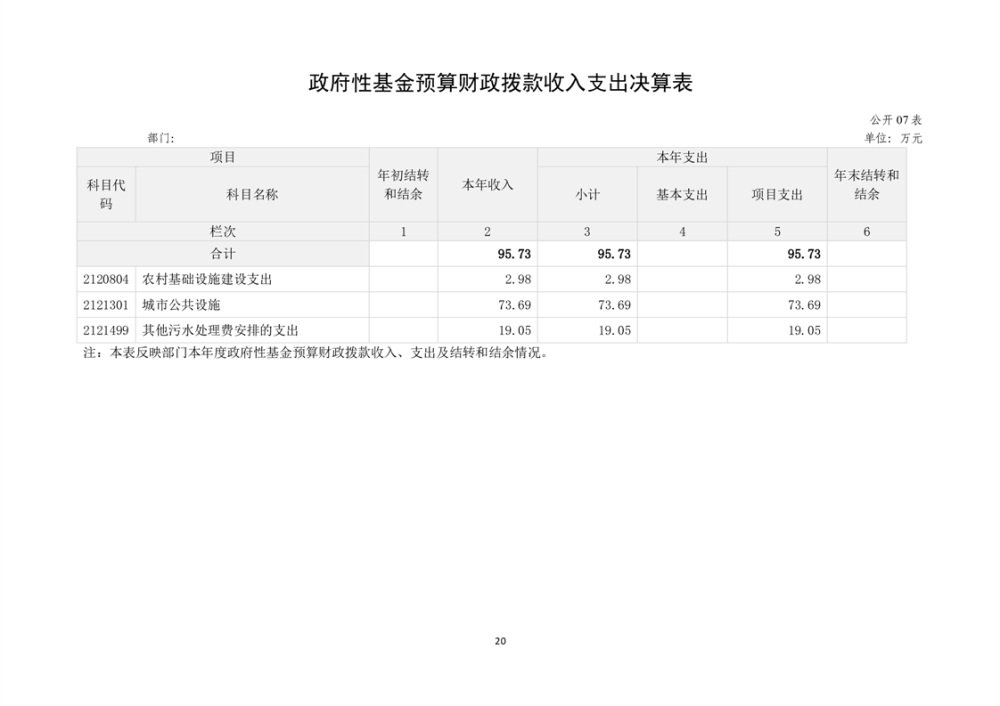Image resolution: width=1000 pixels, height=706 pixels.
Task: Click the 年末结转和结余 header cell
Action: (x=866, y=184)
